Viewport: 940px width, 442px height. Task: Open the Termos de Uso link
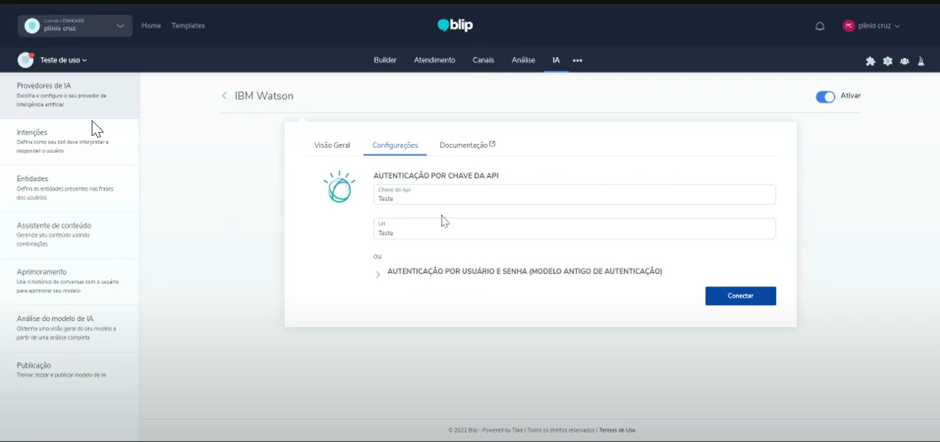pyautogui.click(x=617, y=430)
